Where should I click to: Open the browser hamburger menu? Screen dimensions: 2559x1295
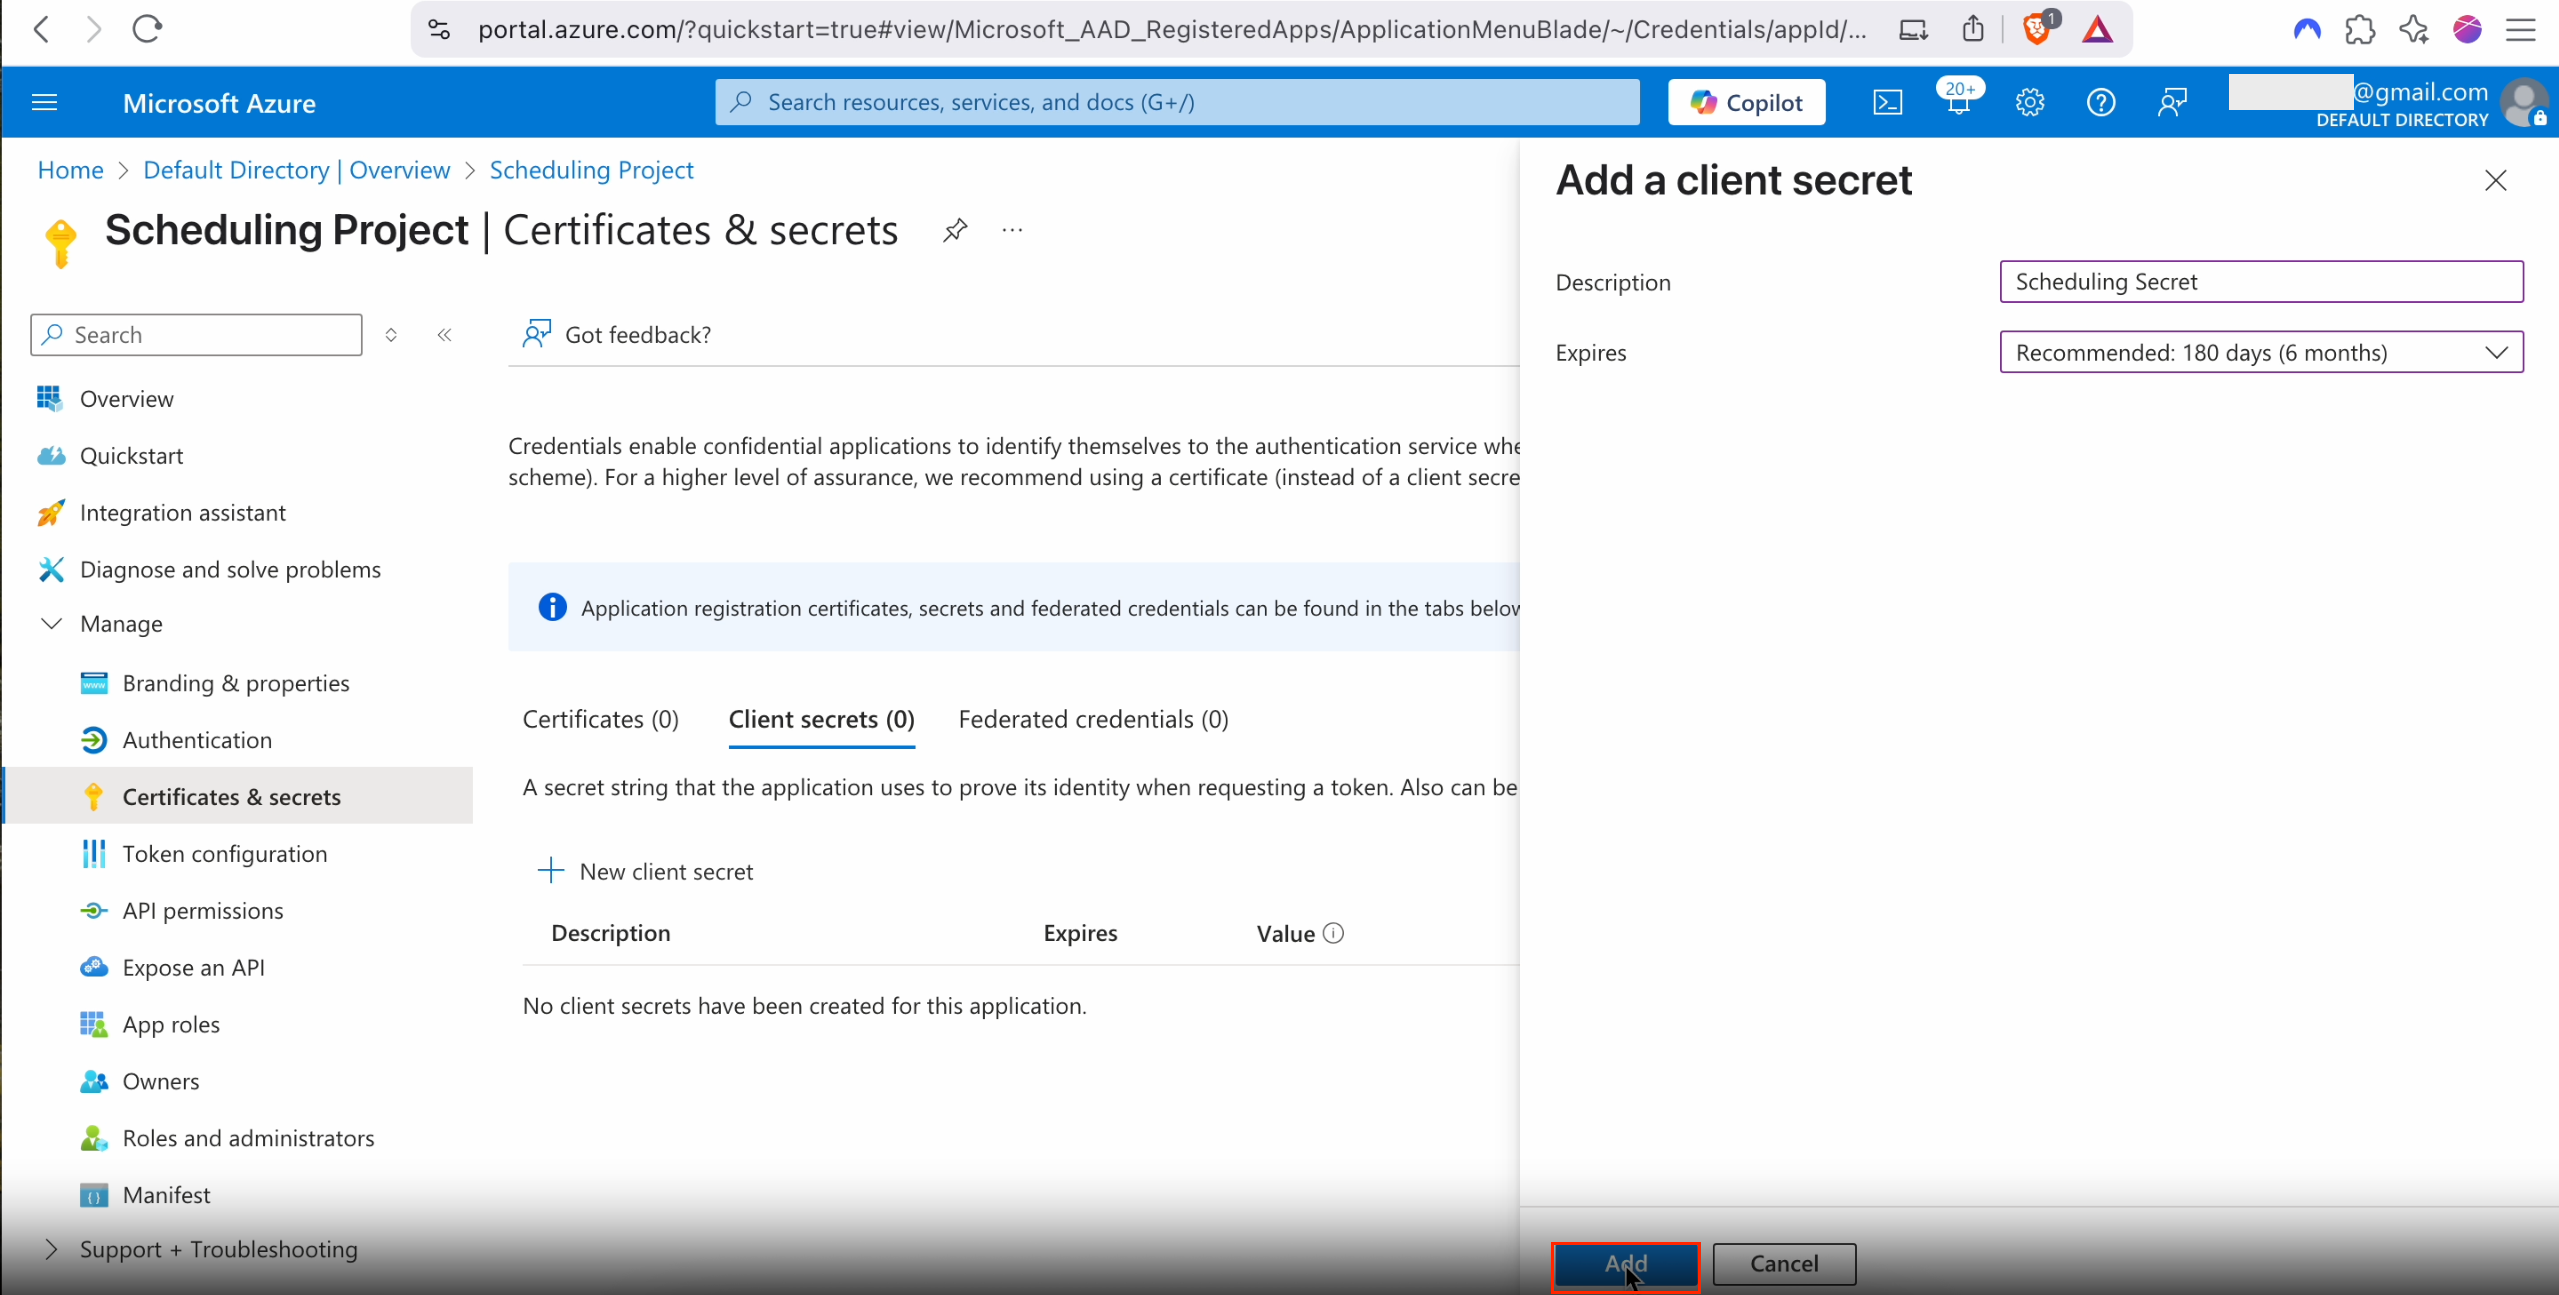[x=2520, y=30]
